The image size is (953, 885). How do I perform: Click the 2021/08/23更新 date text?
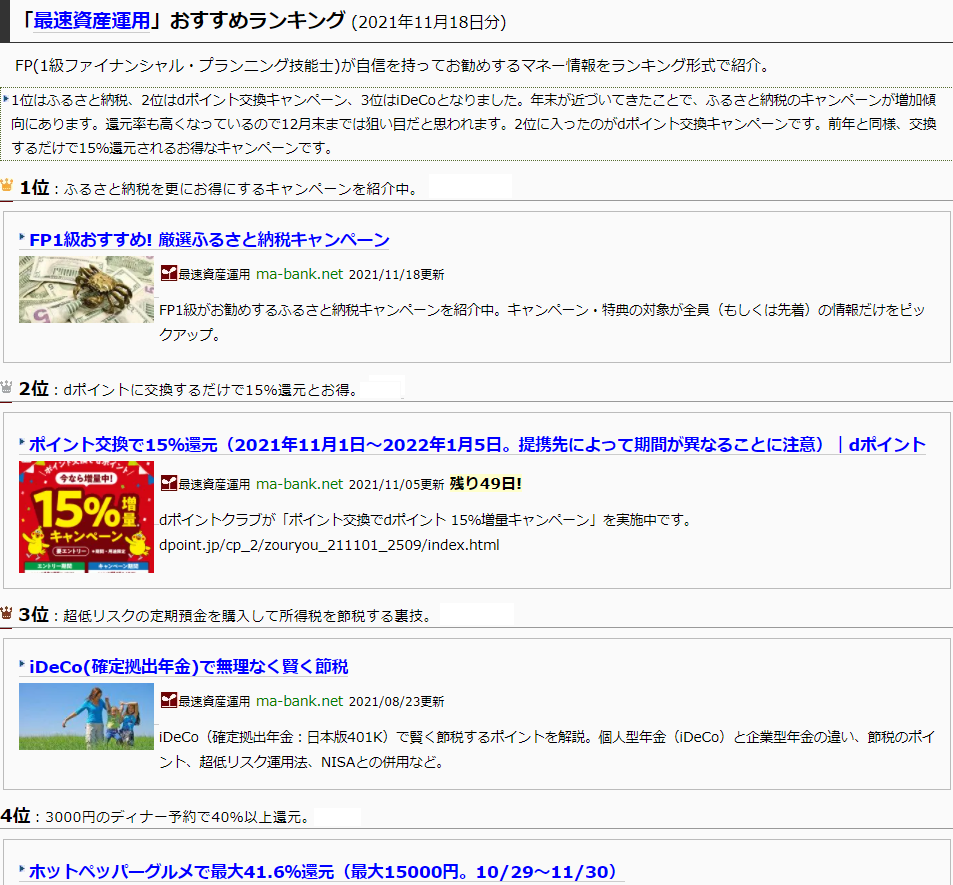tap(396, 701)
